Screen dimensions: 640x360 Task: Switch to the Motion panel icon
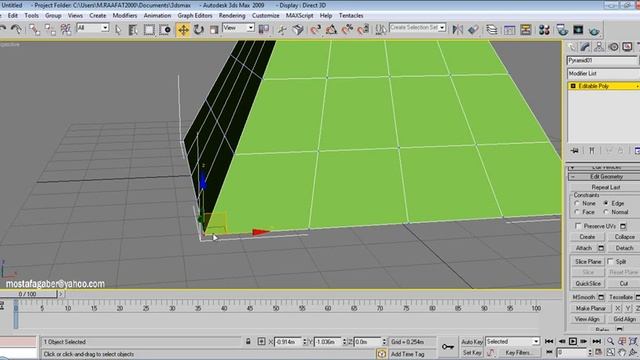[613, 47]
